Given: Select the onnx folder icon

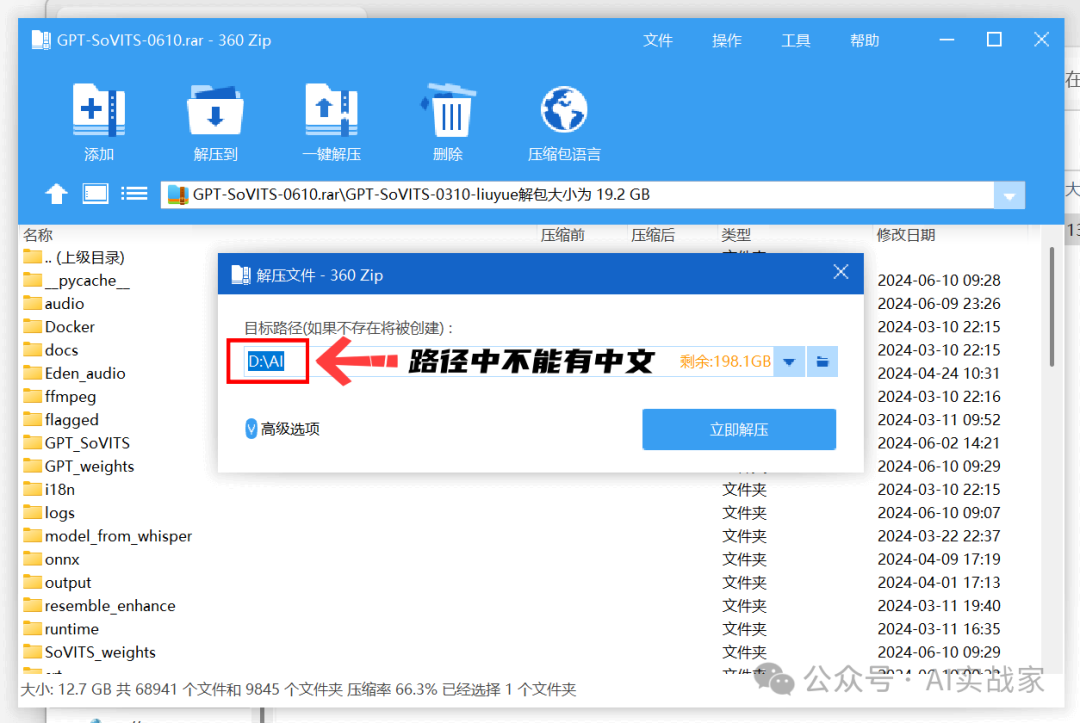Looking at the screenshot, I should (x=32, y=558).
